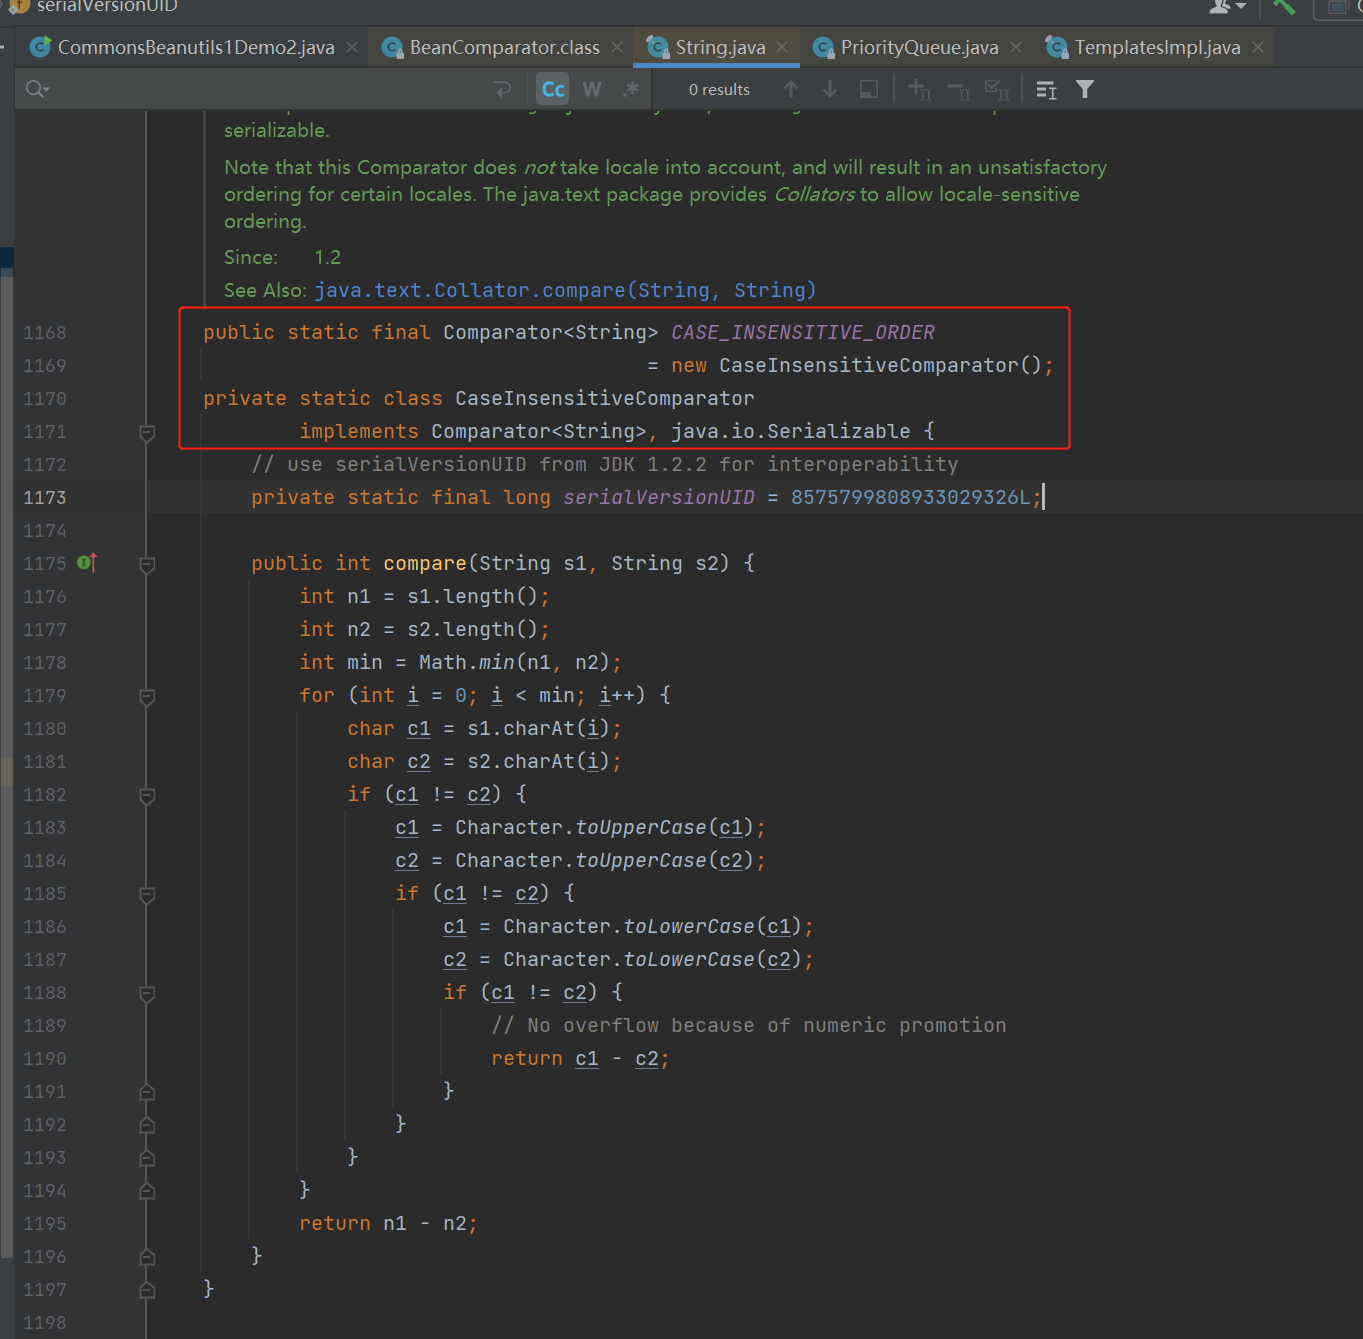This screenshot has height=1339, width=1363.
Task: Click s1.charAt(i) on line 1180
Action: coord(538,728)
